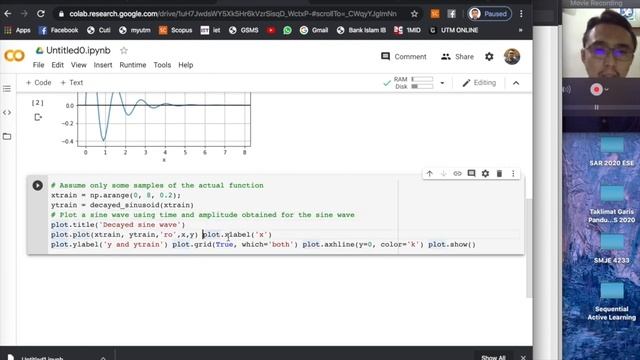Open SAR 2020 ESE desktop folder

[611, 152]
